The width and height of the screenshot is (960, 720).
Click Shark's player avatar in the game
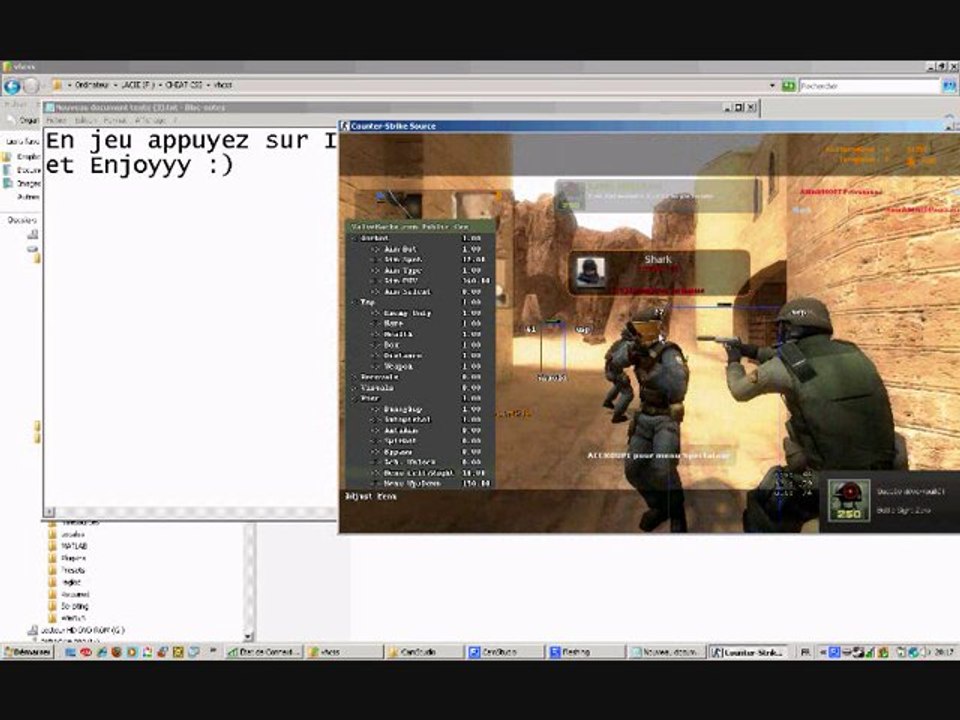coord(591,272)
